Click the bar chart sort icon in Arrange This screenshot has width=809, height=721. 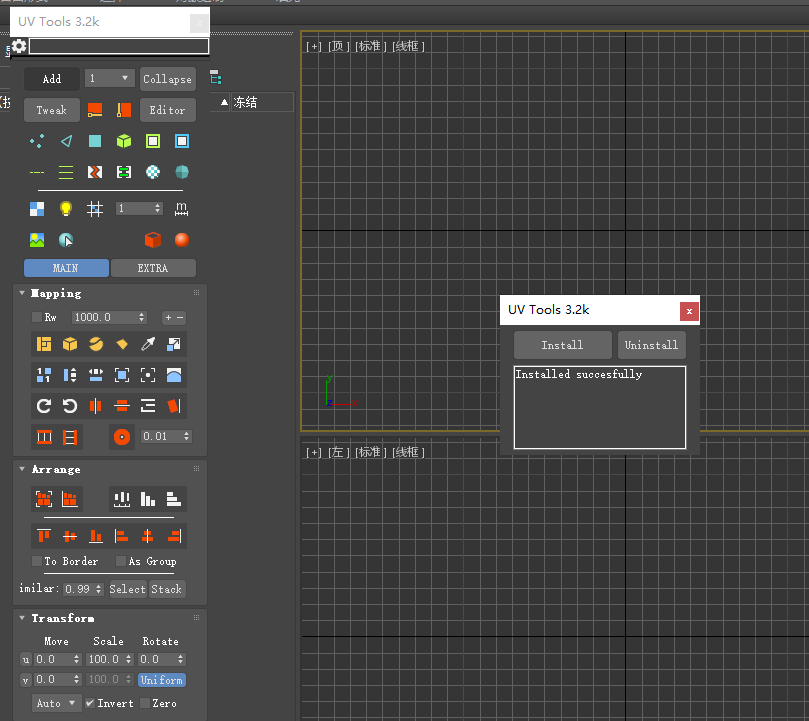click(x=148, y=499)
